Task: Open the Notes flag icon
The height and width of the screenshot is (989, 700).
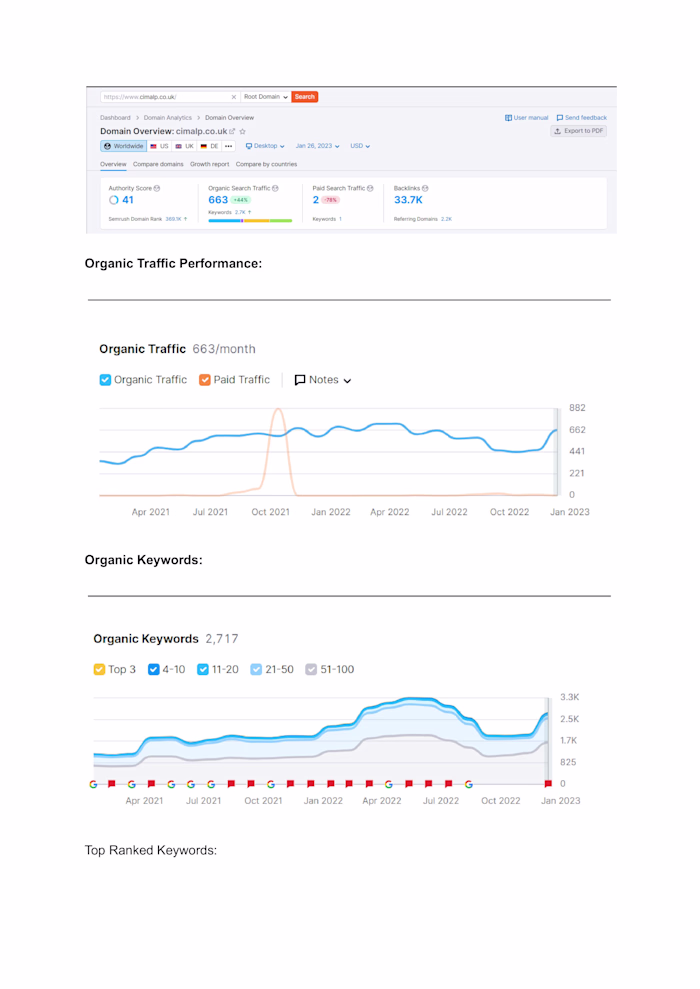Action: point(301,380)
